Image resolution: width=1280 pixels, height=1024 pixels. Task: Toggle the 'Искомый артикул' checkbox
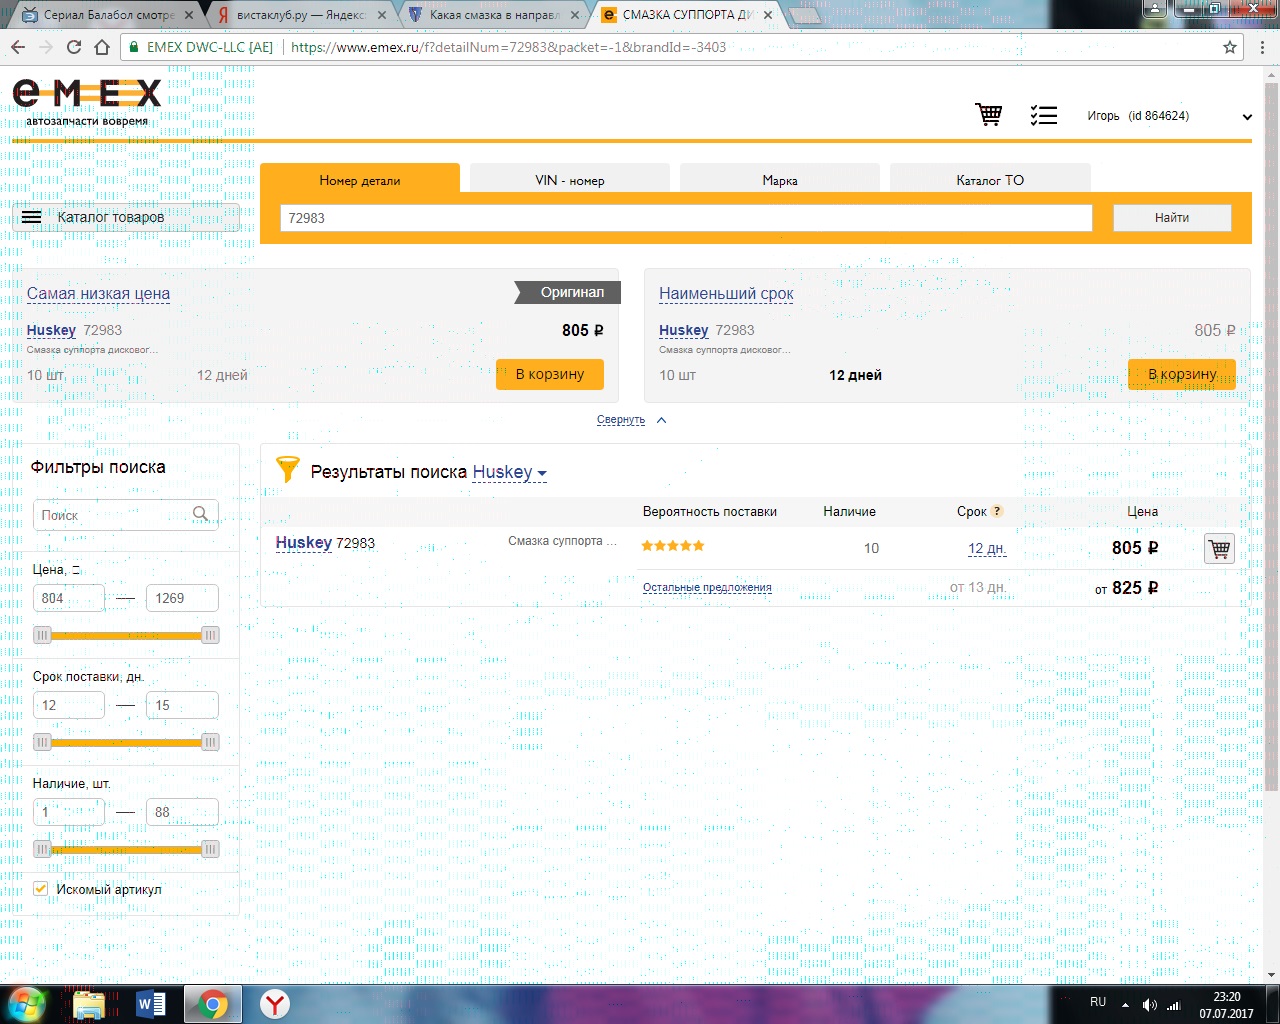point(41,888)
